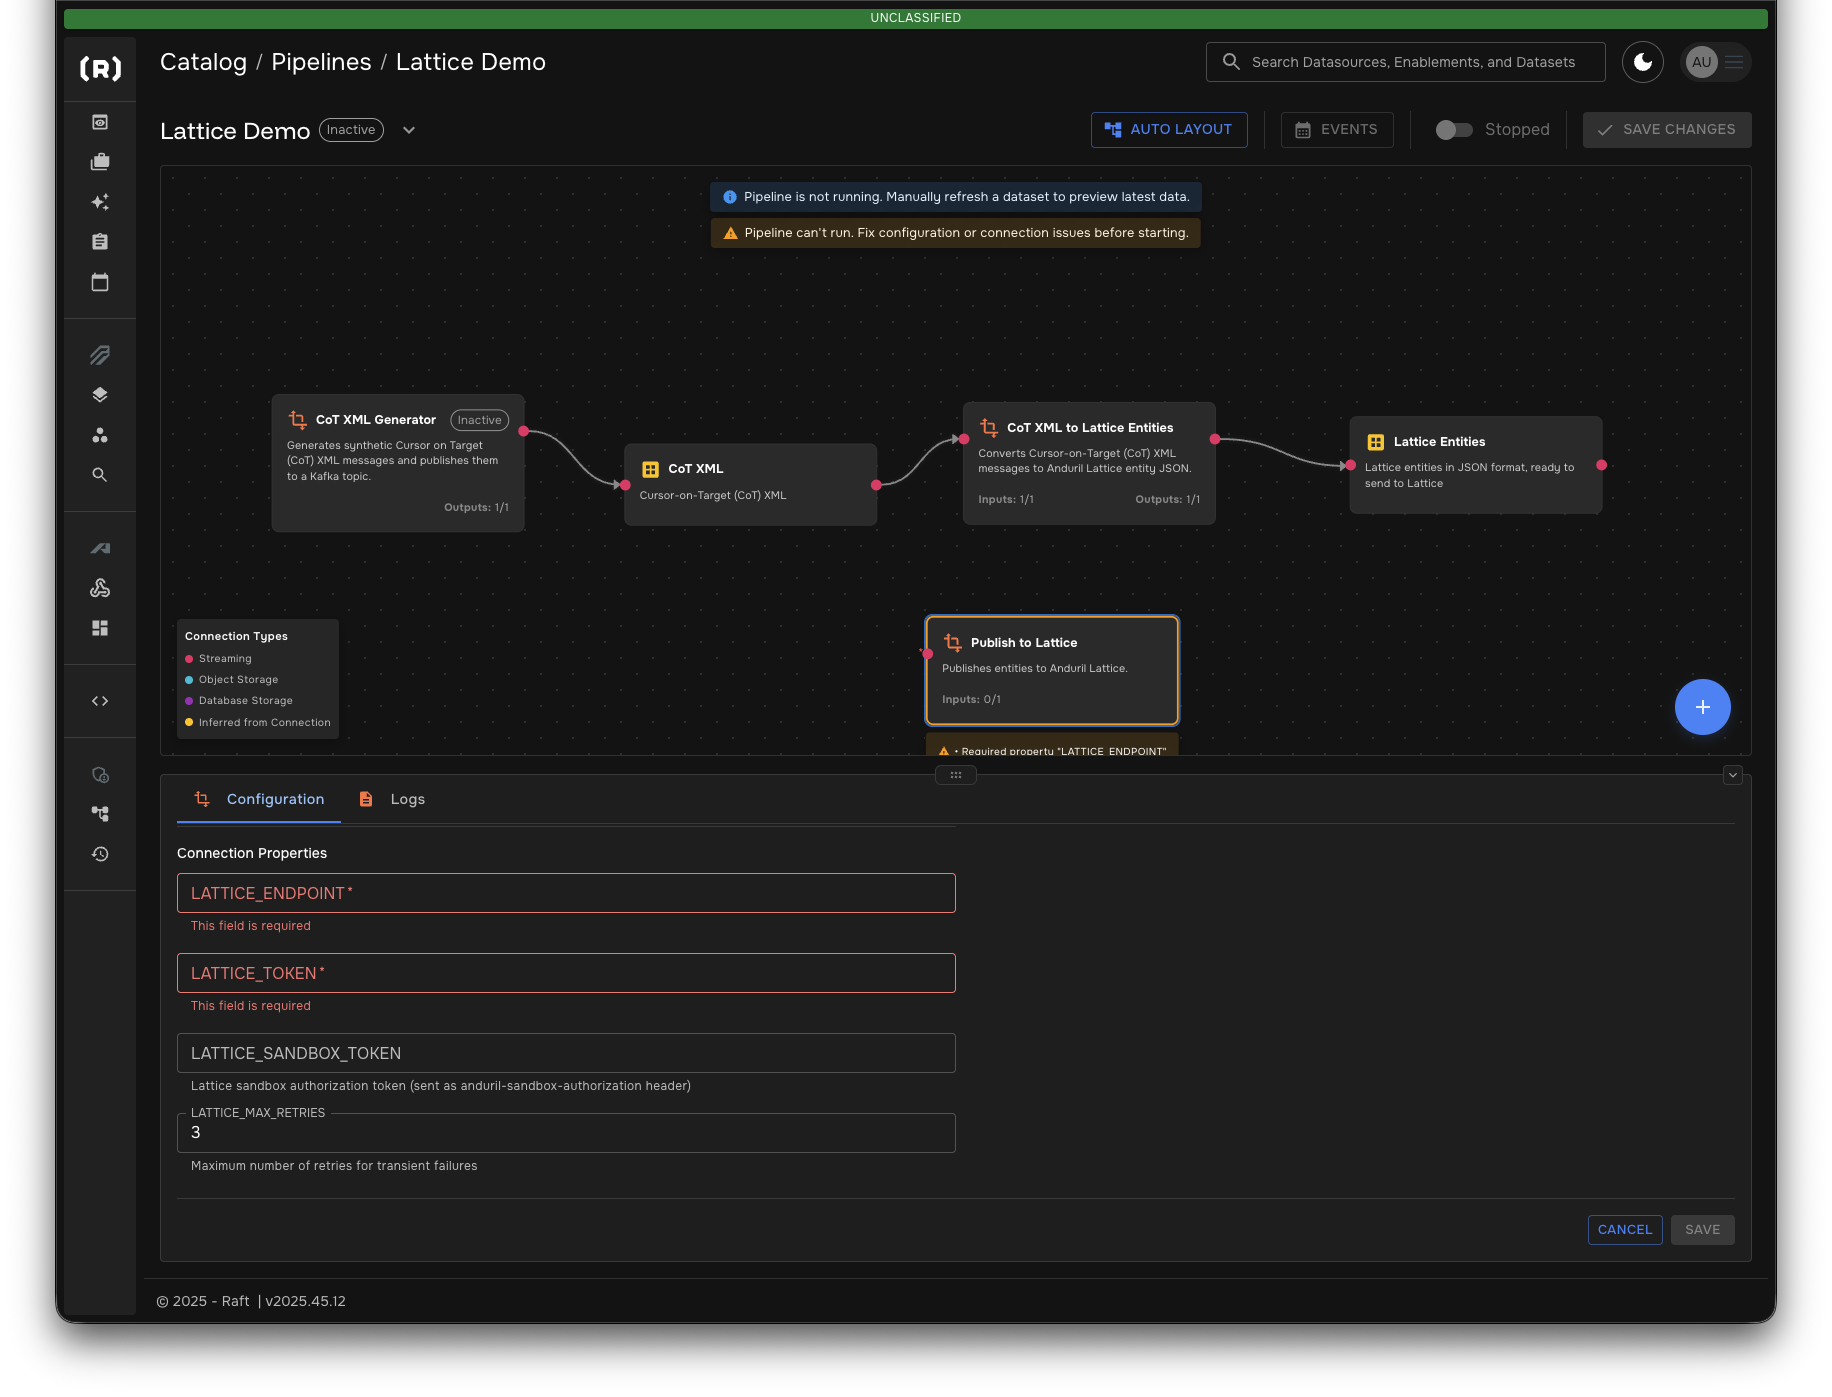Click the 'Inputs: 0/1' text
Screen dimensions: 1832x1397
(971, 700)
